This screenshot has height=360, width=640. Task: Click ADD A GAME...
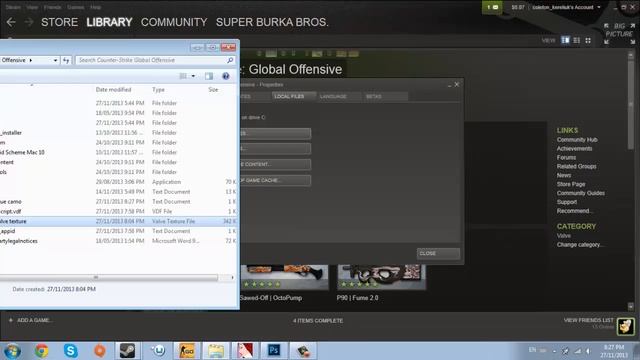click(30, 320)
